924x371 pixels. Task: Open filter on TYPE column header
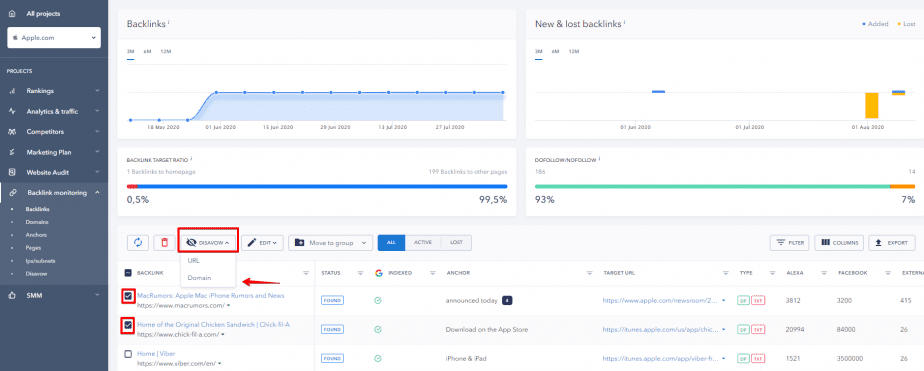click(x=772, y=273)
